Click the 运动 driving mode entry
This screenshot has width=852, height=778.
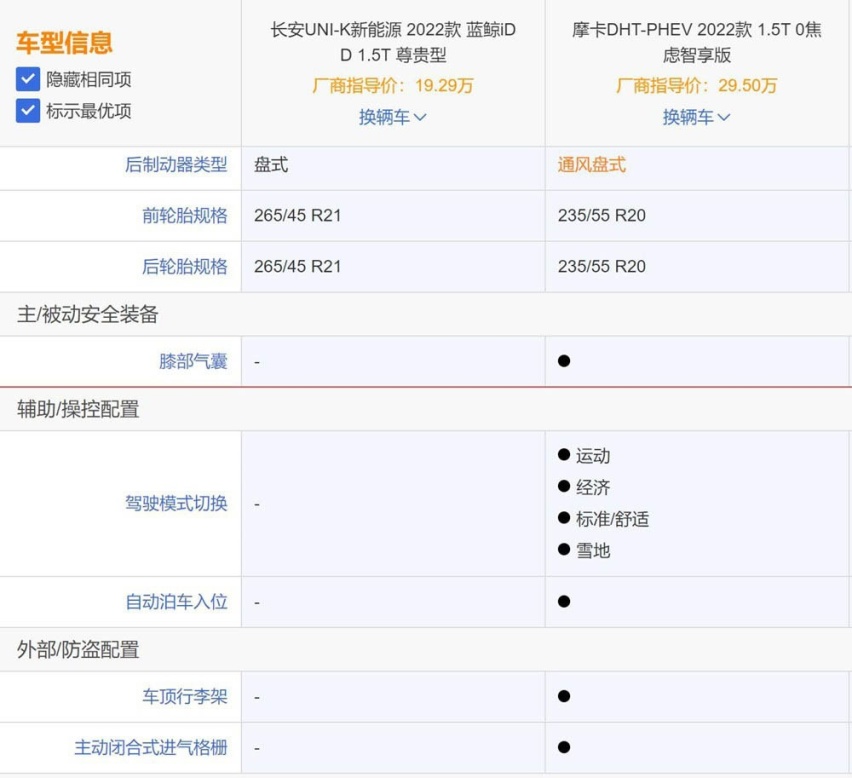tap(593, 455)
